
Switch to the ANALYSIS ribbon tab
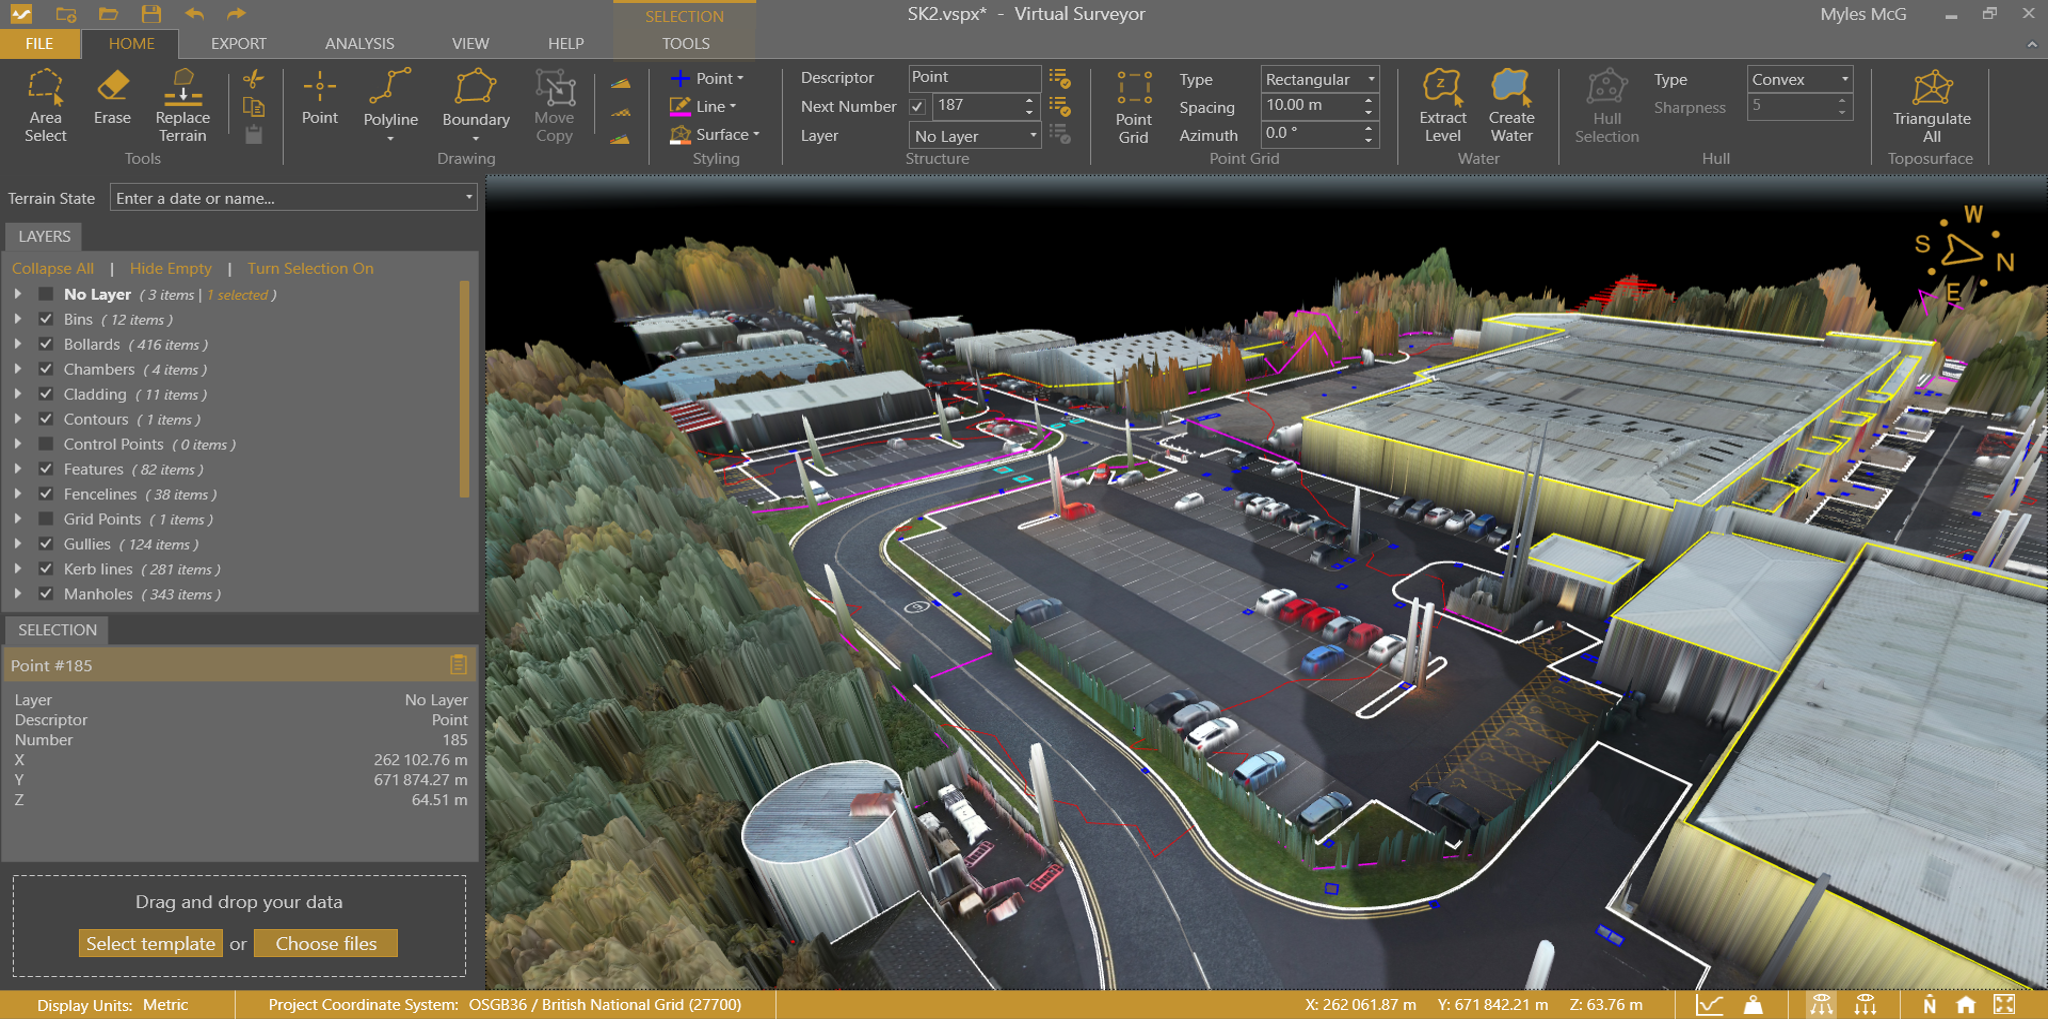(x=359, y=44)
